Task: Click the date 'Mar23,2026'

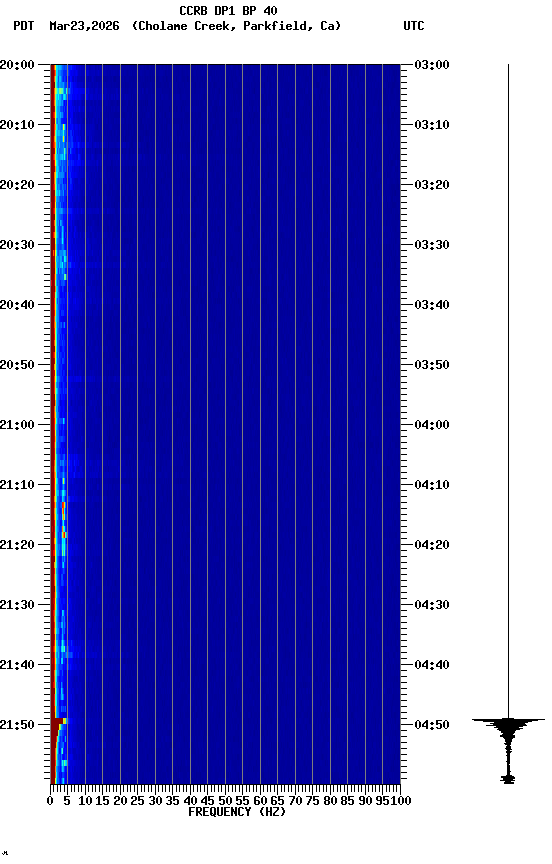Action: coord(84,26)
